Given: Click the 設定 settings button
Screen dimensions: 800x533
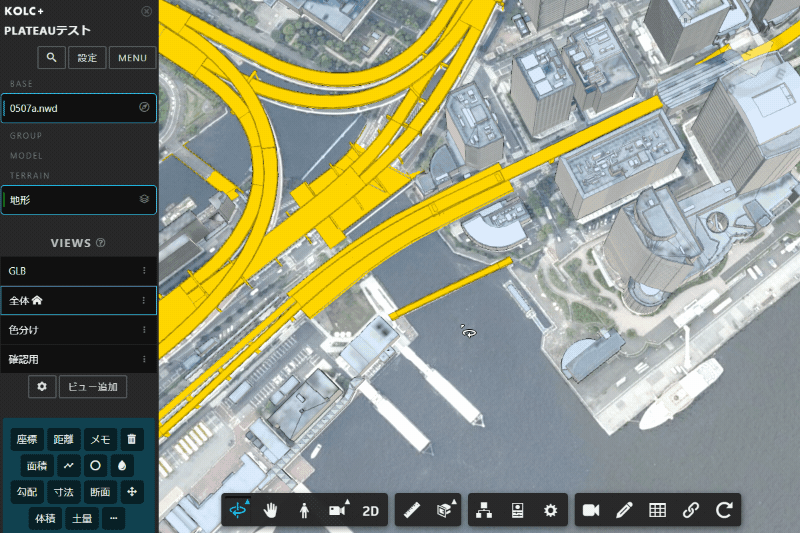Looking at the screenshot, I should pos(87,57).
